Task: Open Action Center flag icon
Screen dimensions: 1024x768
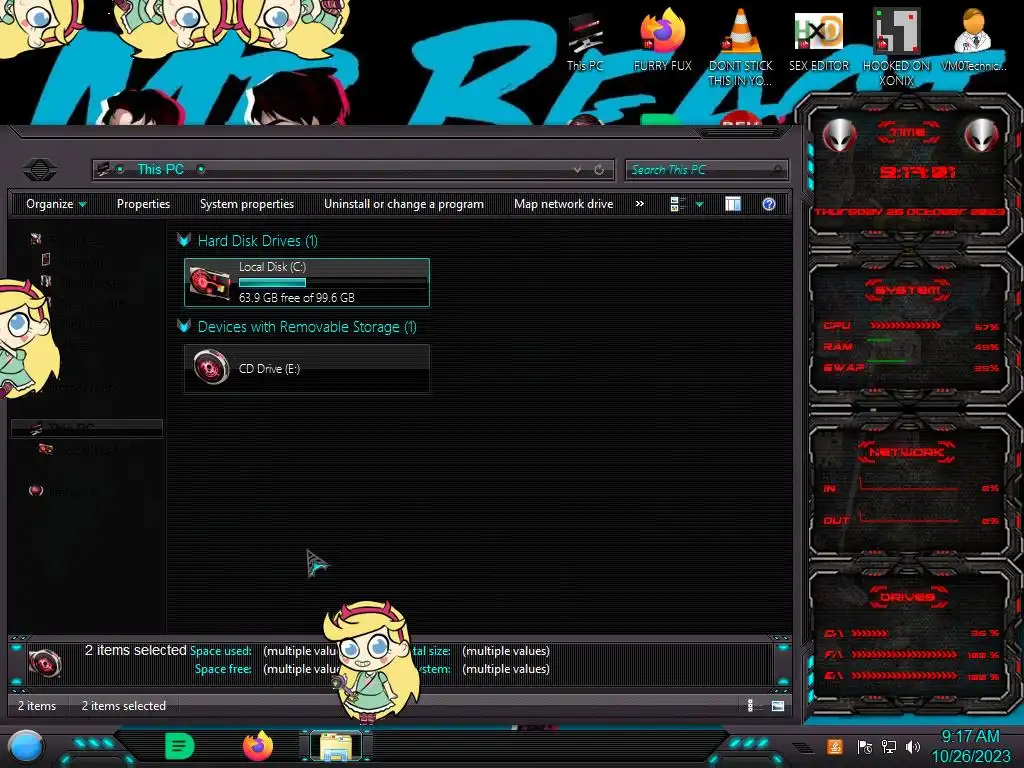Action: click(x=865, y=746)
